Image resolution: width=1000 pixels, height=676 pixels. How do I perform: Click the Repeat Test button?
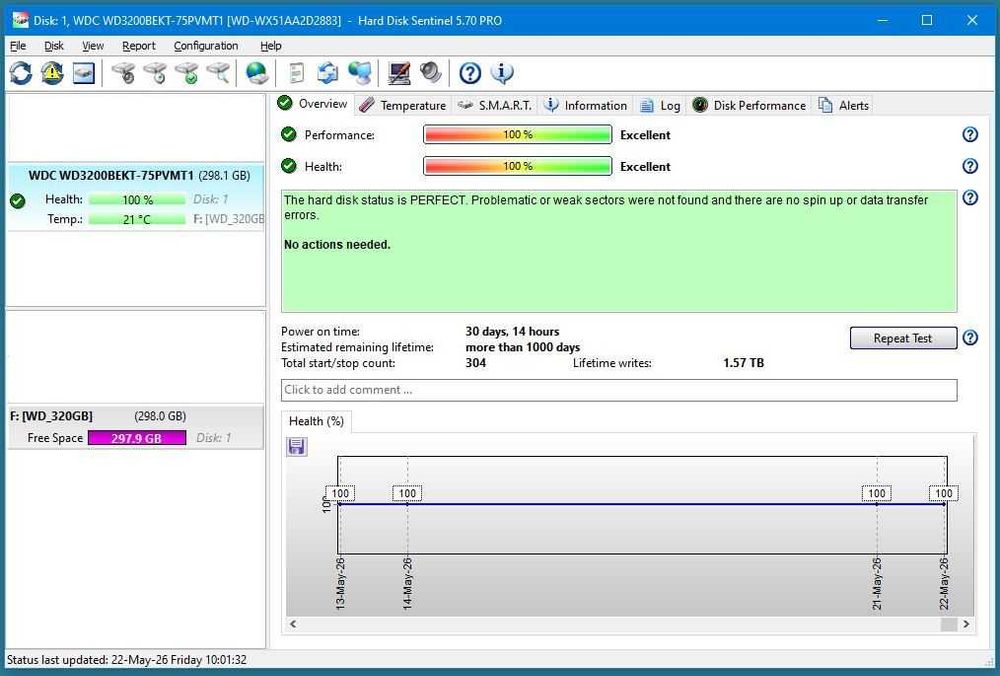903,338
